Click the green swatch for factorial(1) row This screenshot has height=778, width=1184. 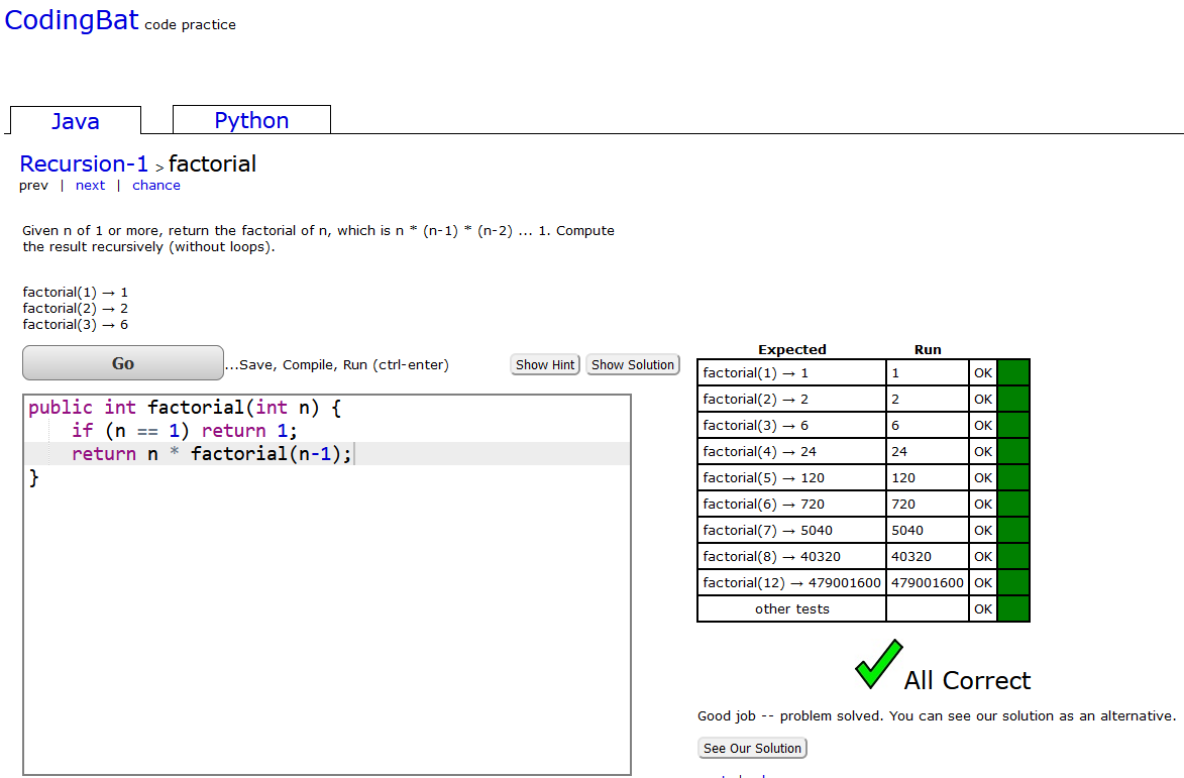coord(1013,373)
